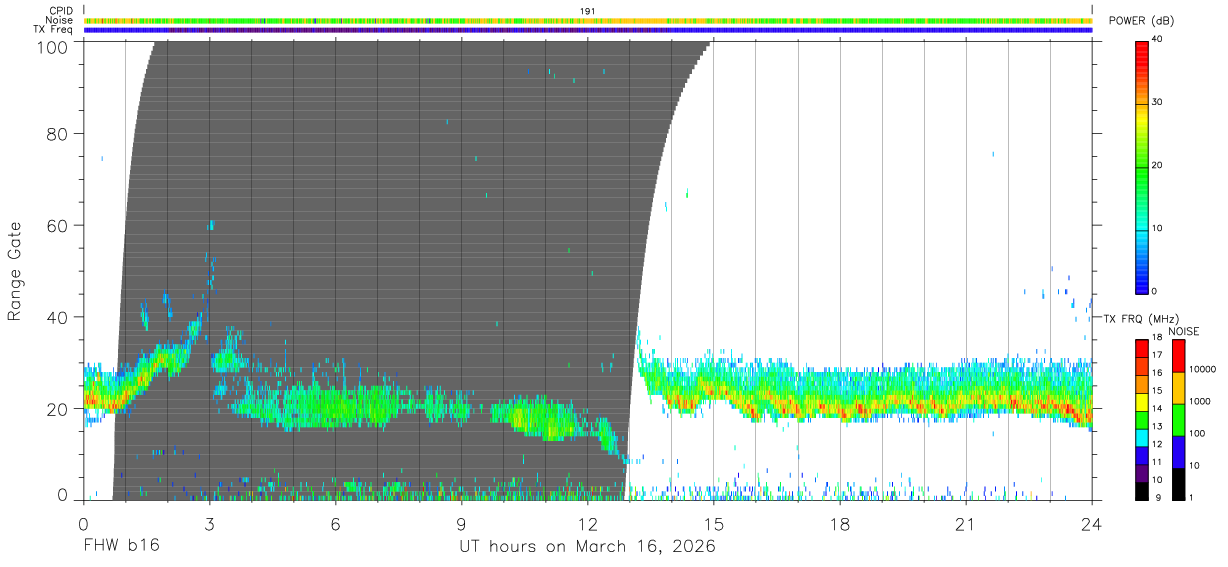Click the CPID row label
1228x567 pixels.
click(x=61, y=11)
